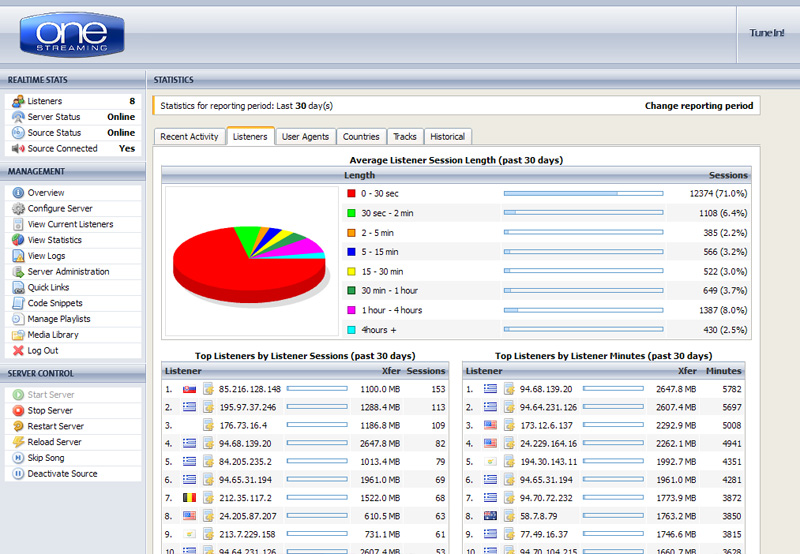Screen dimensions: 800x554
Task: Click the View Statistics chart icon
Action: tap(18, 240)
